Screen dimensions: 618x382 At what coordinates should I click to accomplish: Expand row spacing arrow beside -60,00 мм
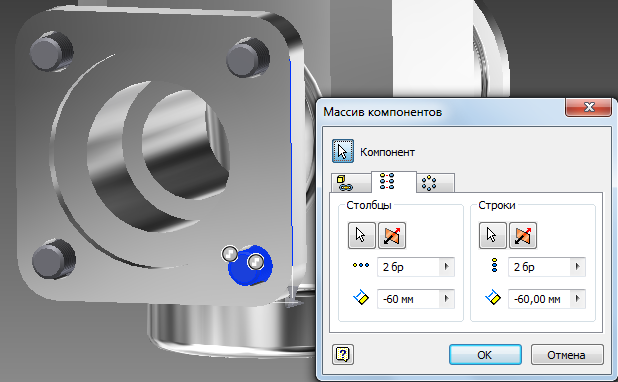point(578,299)
